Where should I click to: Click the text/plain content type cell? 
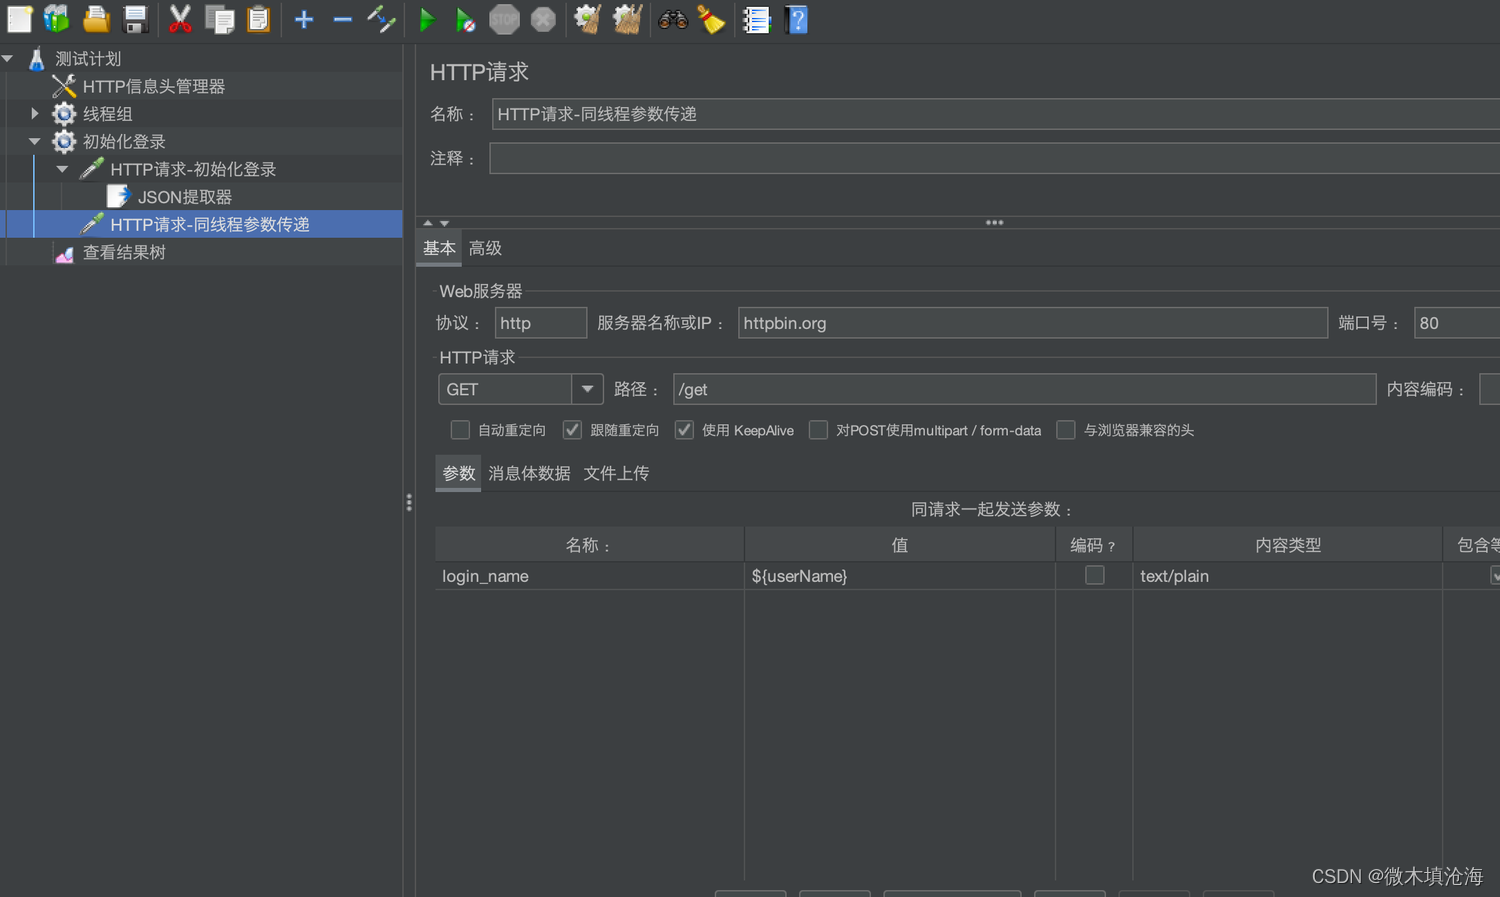pos(1288,576)
